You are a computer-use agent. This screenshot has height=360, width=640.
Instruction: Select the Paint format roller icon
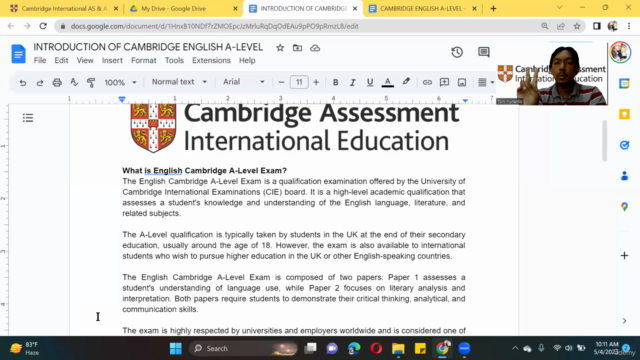(x=91, y=82)
